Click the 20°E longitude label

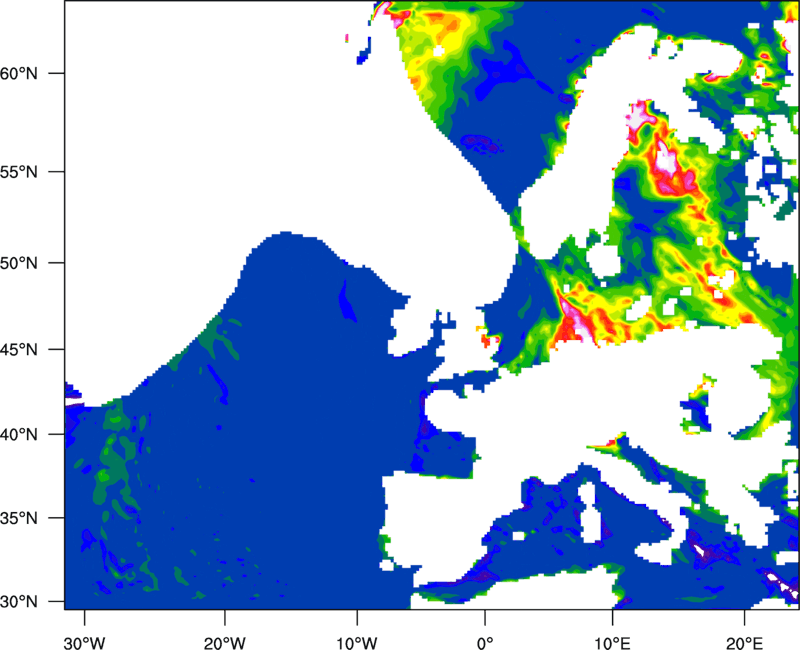744,643
